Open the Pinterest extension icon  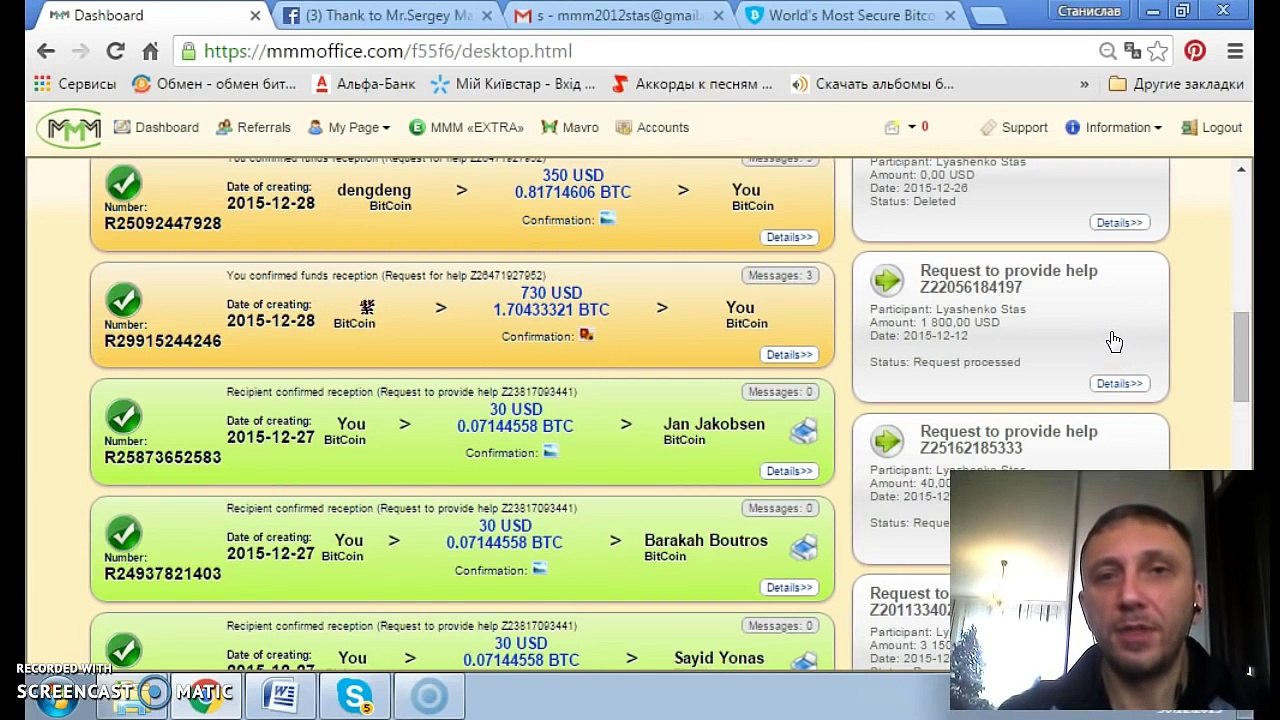[1195, 51]
